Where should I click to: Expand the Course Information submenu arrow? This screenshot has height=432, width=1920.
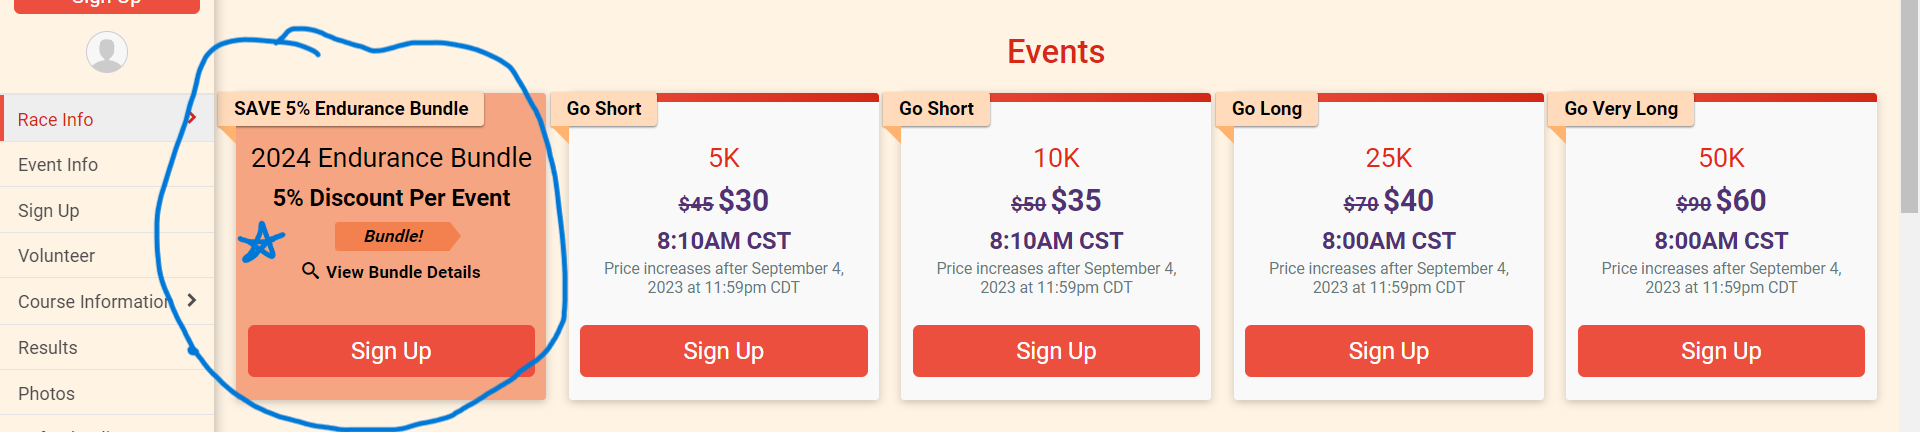(x=192, y=300)
